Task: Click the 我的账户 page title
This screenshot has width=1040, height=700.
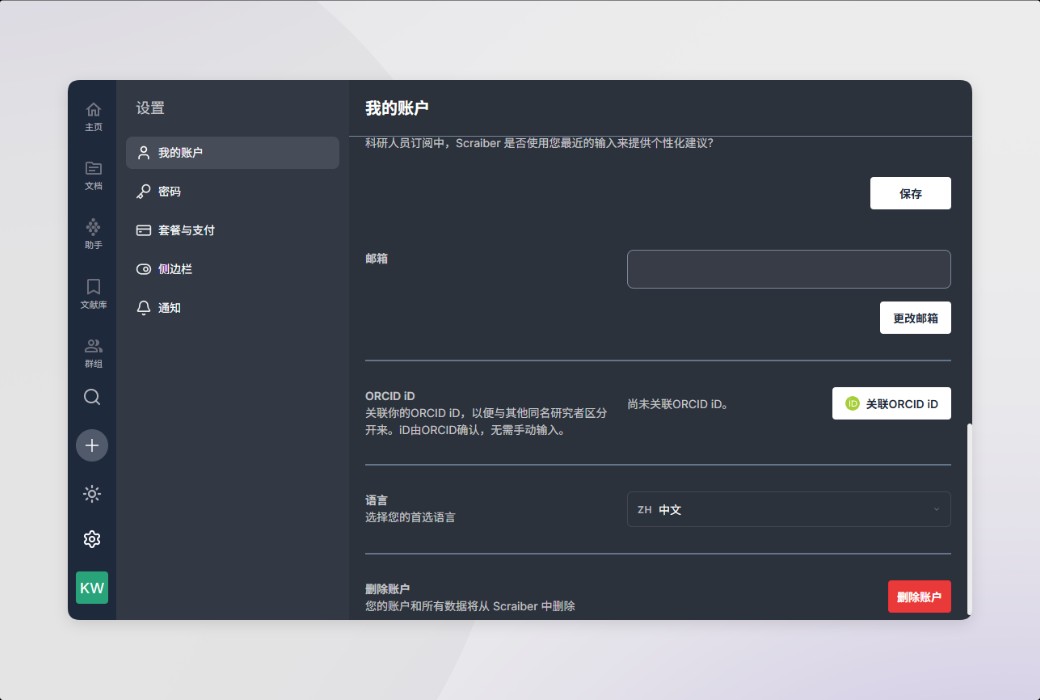Action: [x=397, y=108]
